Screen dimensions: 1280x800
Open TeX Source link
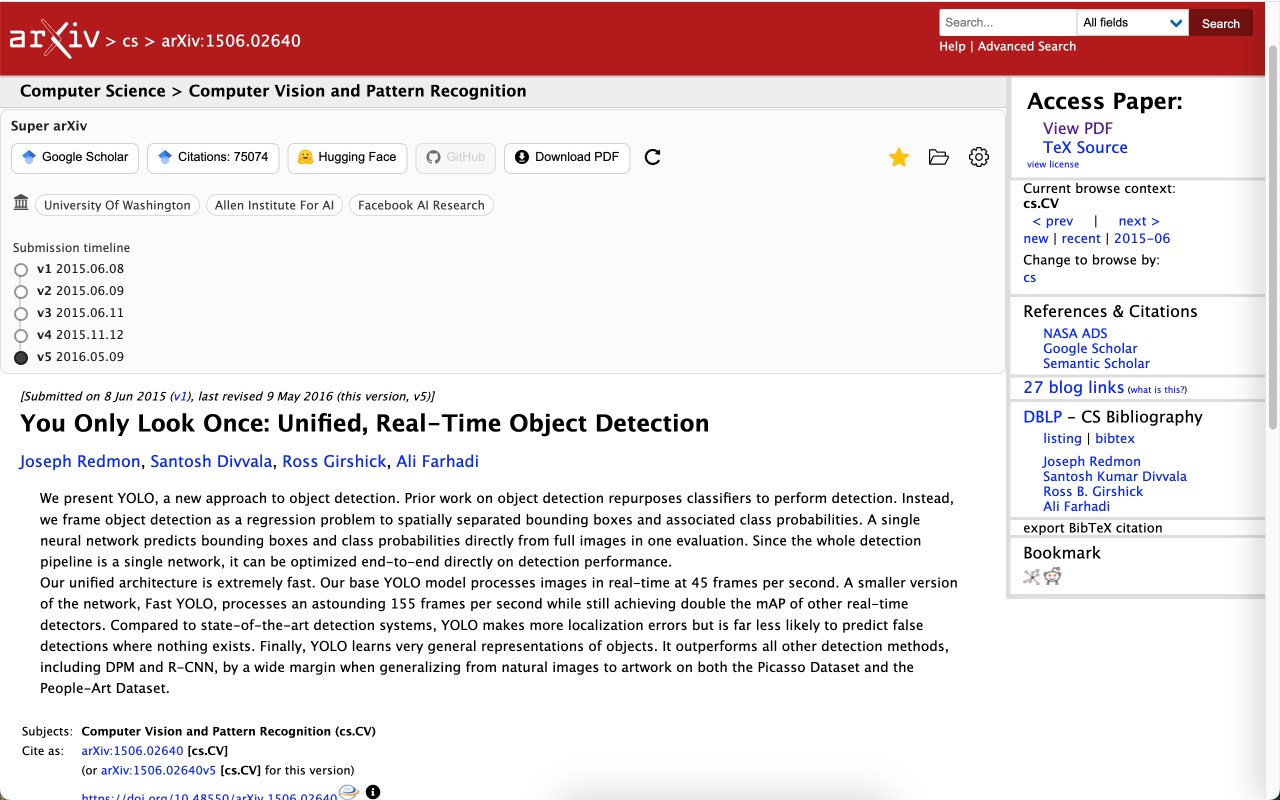1085,147
